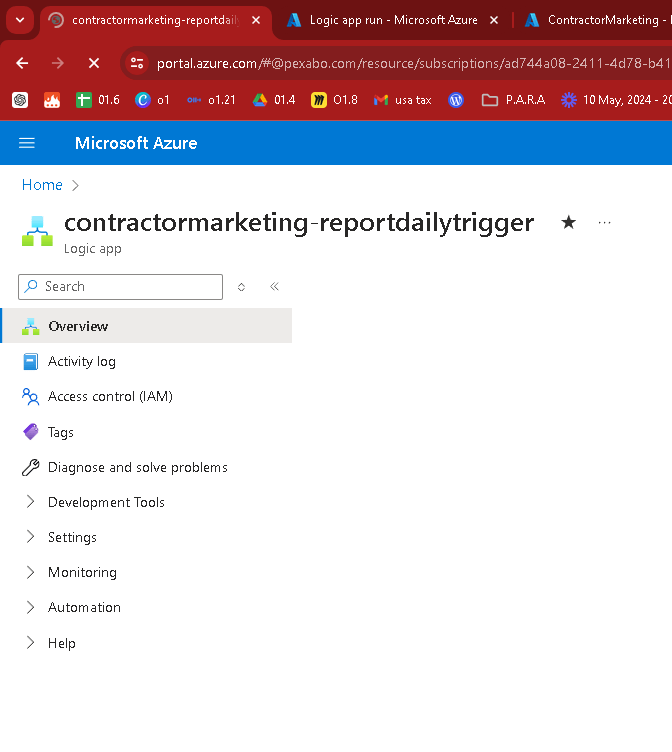Open the usa tax Gmail bookmark
The width and height of the screenshot is (672, 752).
point(403,100)
